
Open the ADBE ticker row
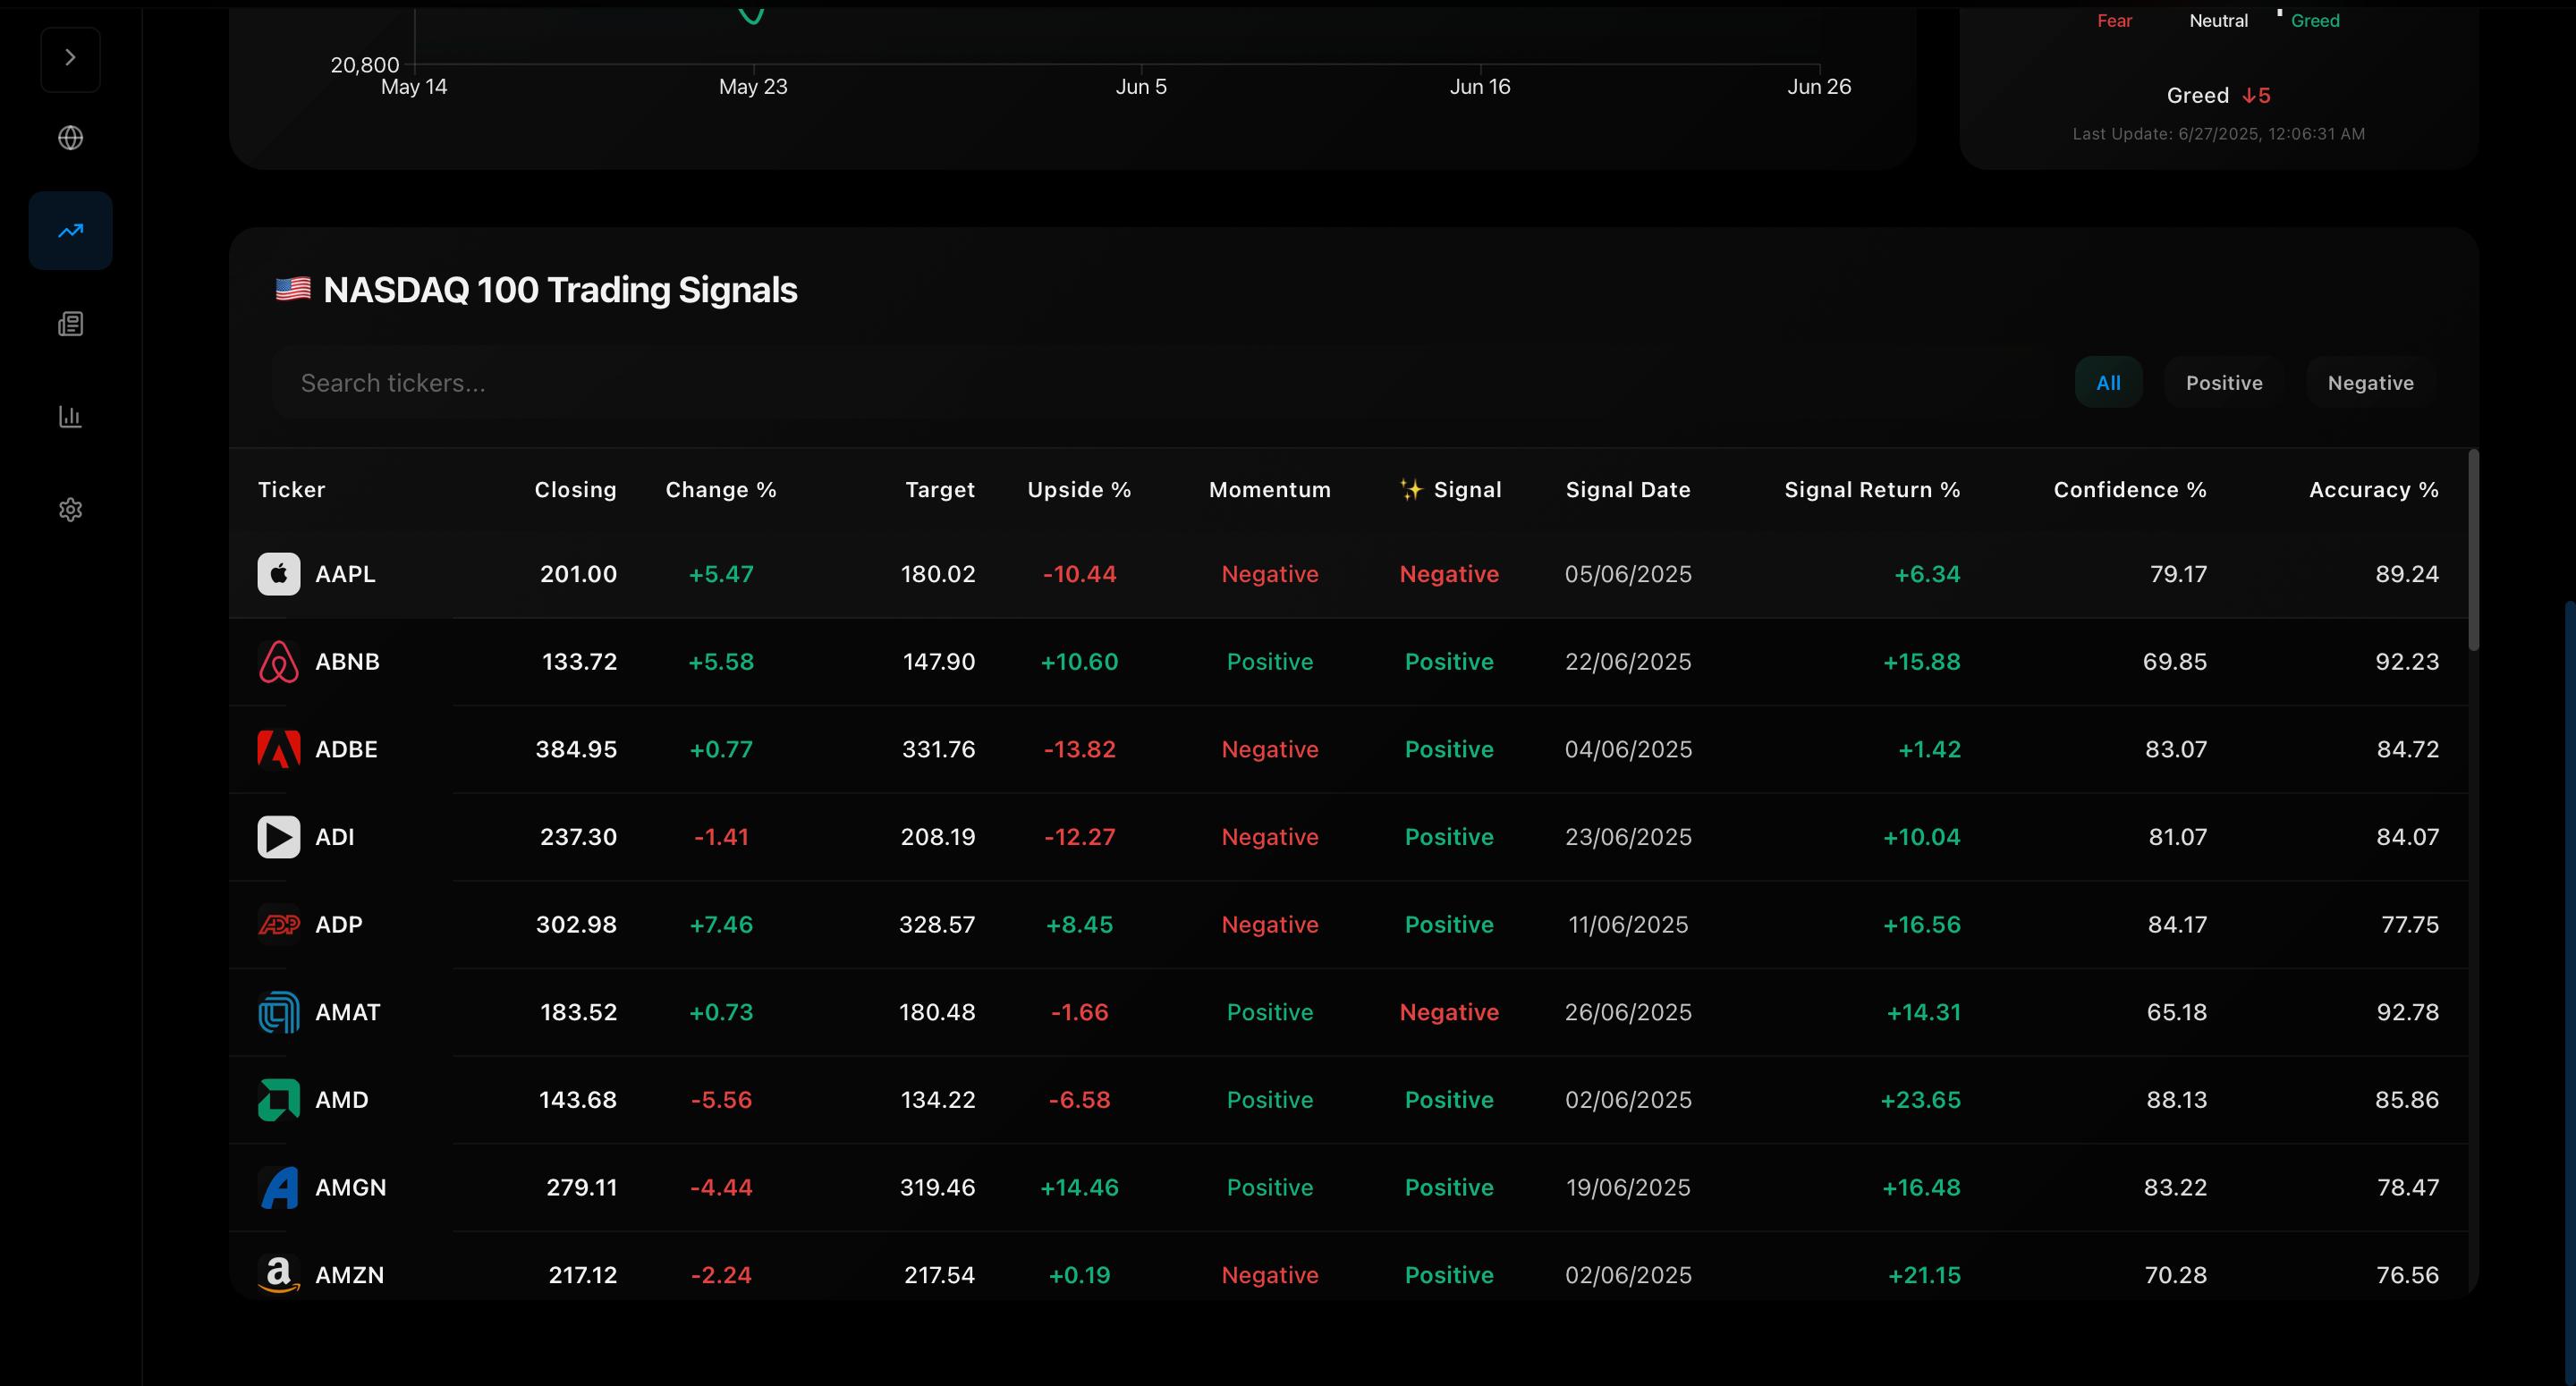click(x=346, y=750)
